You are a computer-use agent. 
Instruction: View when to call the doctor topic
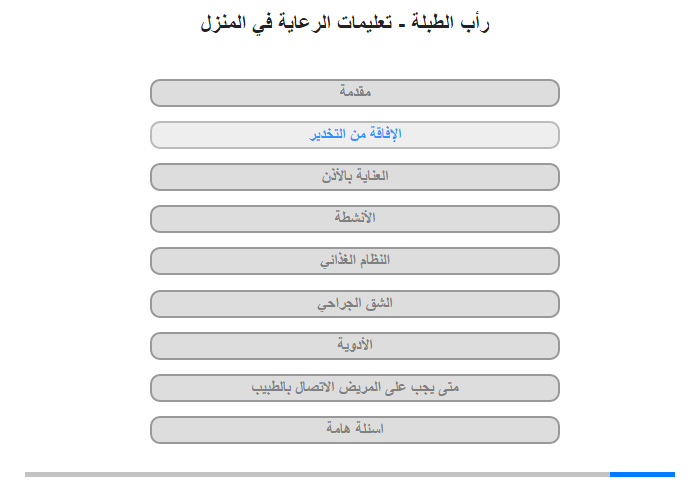click(x=355, y=388)
